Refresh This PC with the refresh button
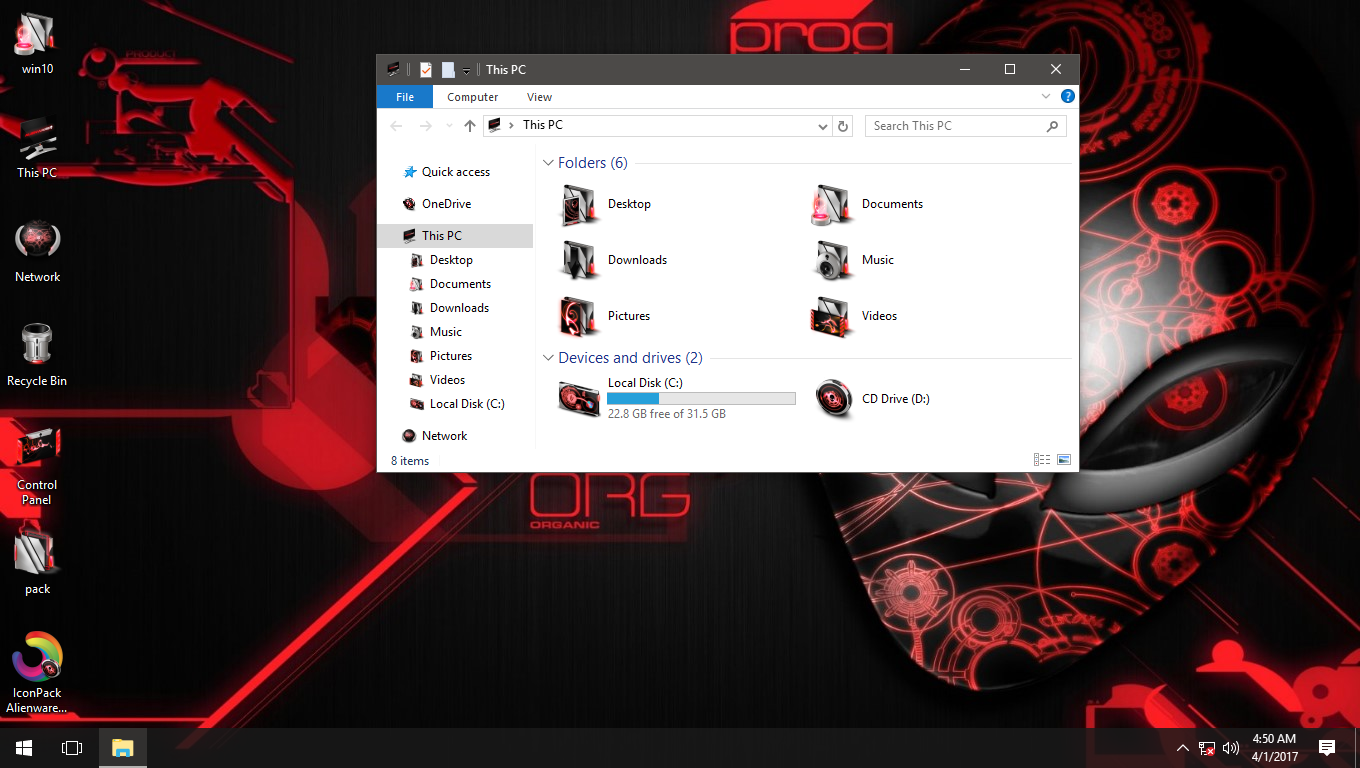The width and height of the screenshot is (1360, 768). pyautogui.click(x=842, y=125)
